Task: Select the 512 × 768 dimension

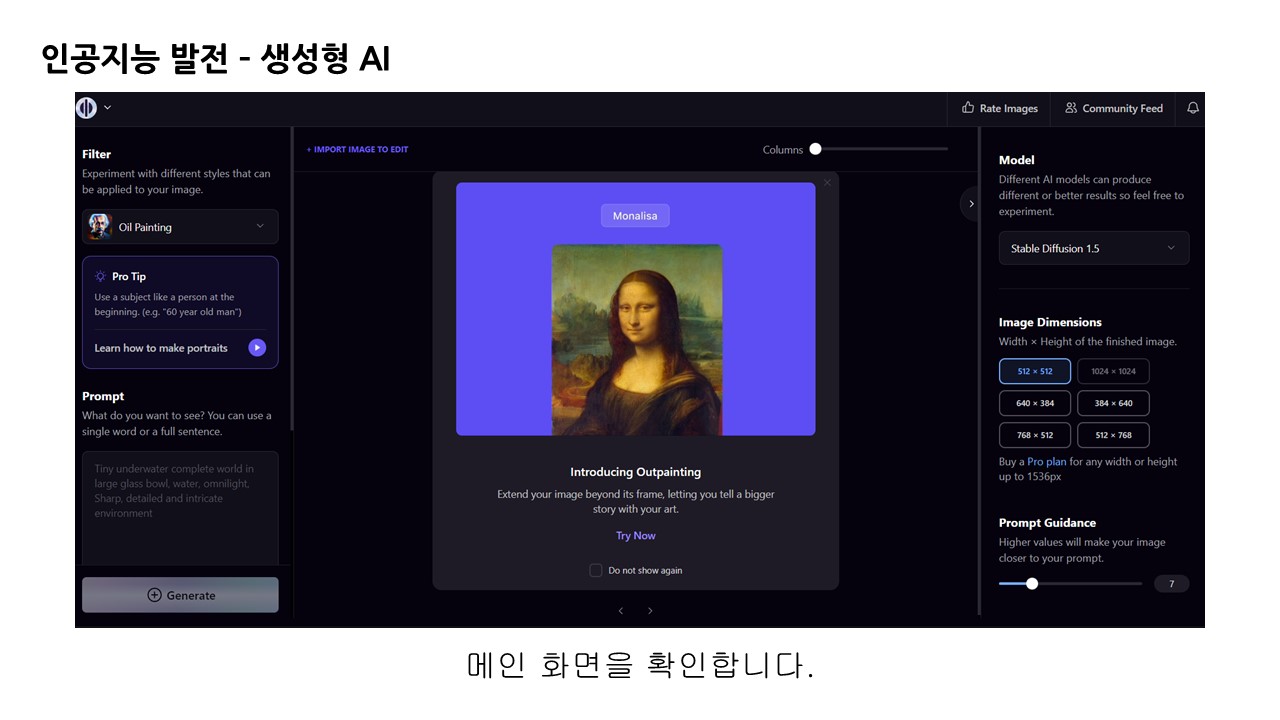Action: [x=1113, y=435]
